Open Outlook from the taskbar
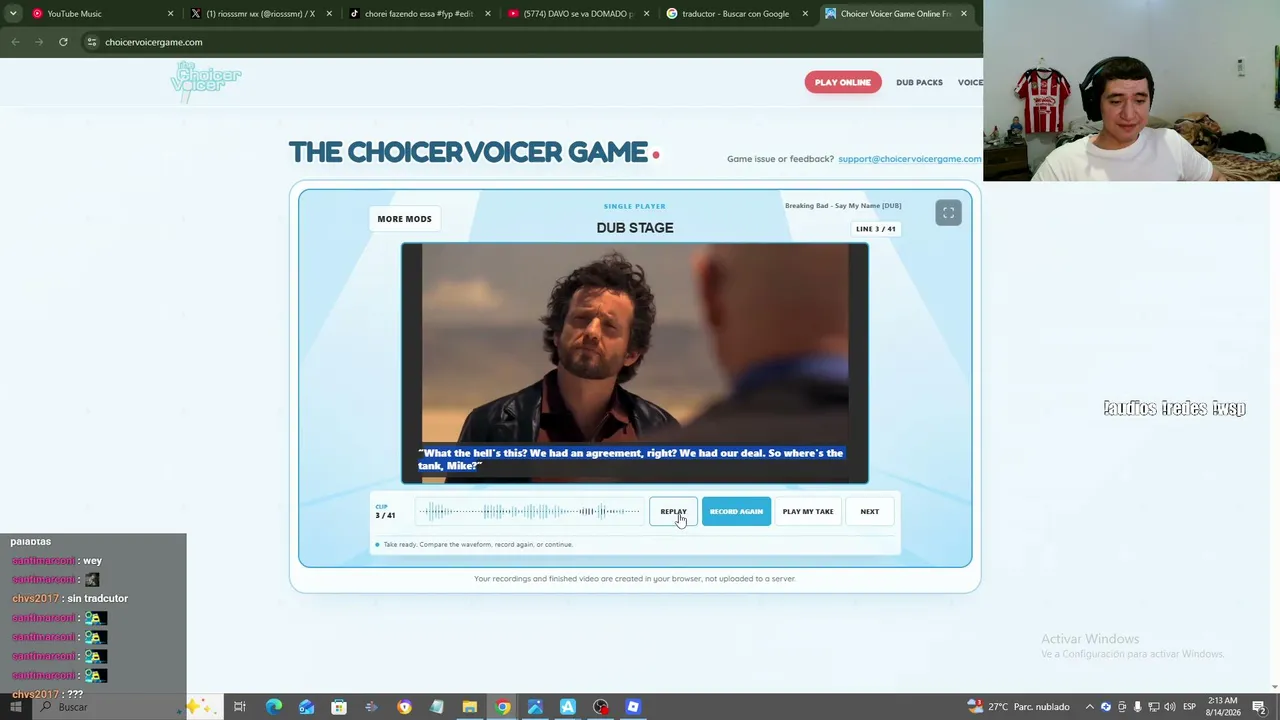This screenshot has height=720, width=1280. coord(306,707)
